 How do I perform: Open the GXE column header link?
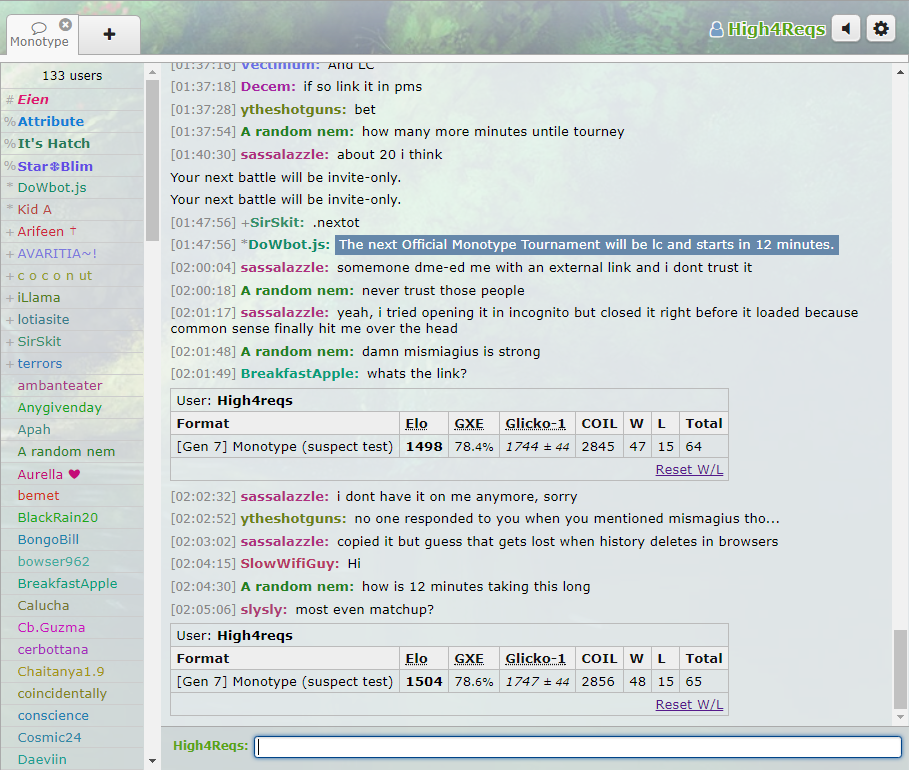pyautogui.click(x=468, y=423)
